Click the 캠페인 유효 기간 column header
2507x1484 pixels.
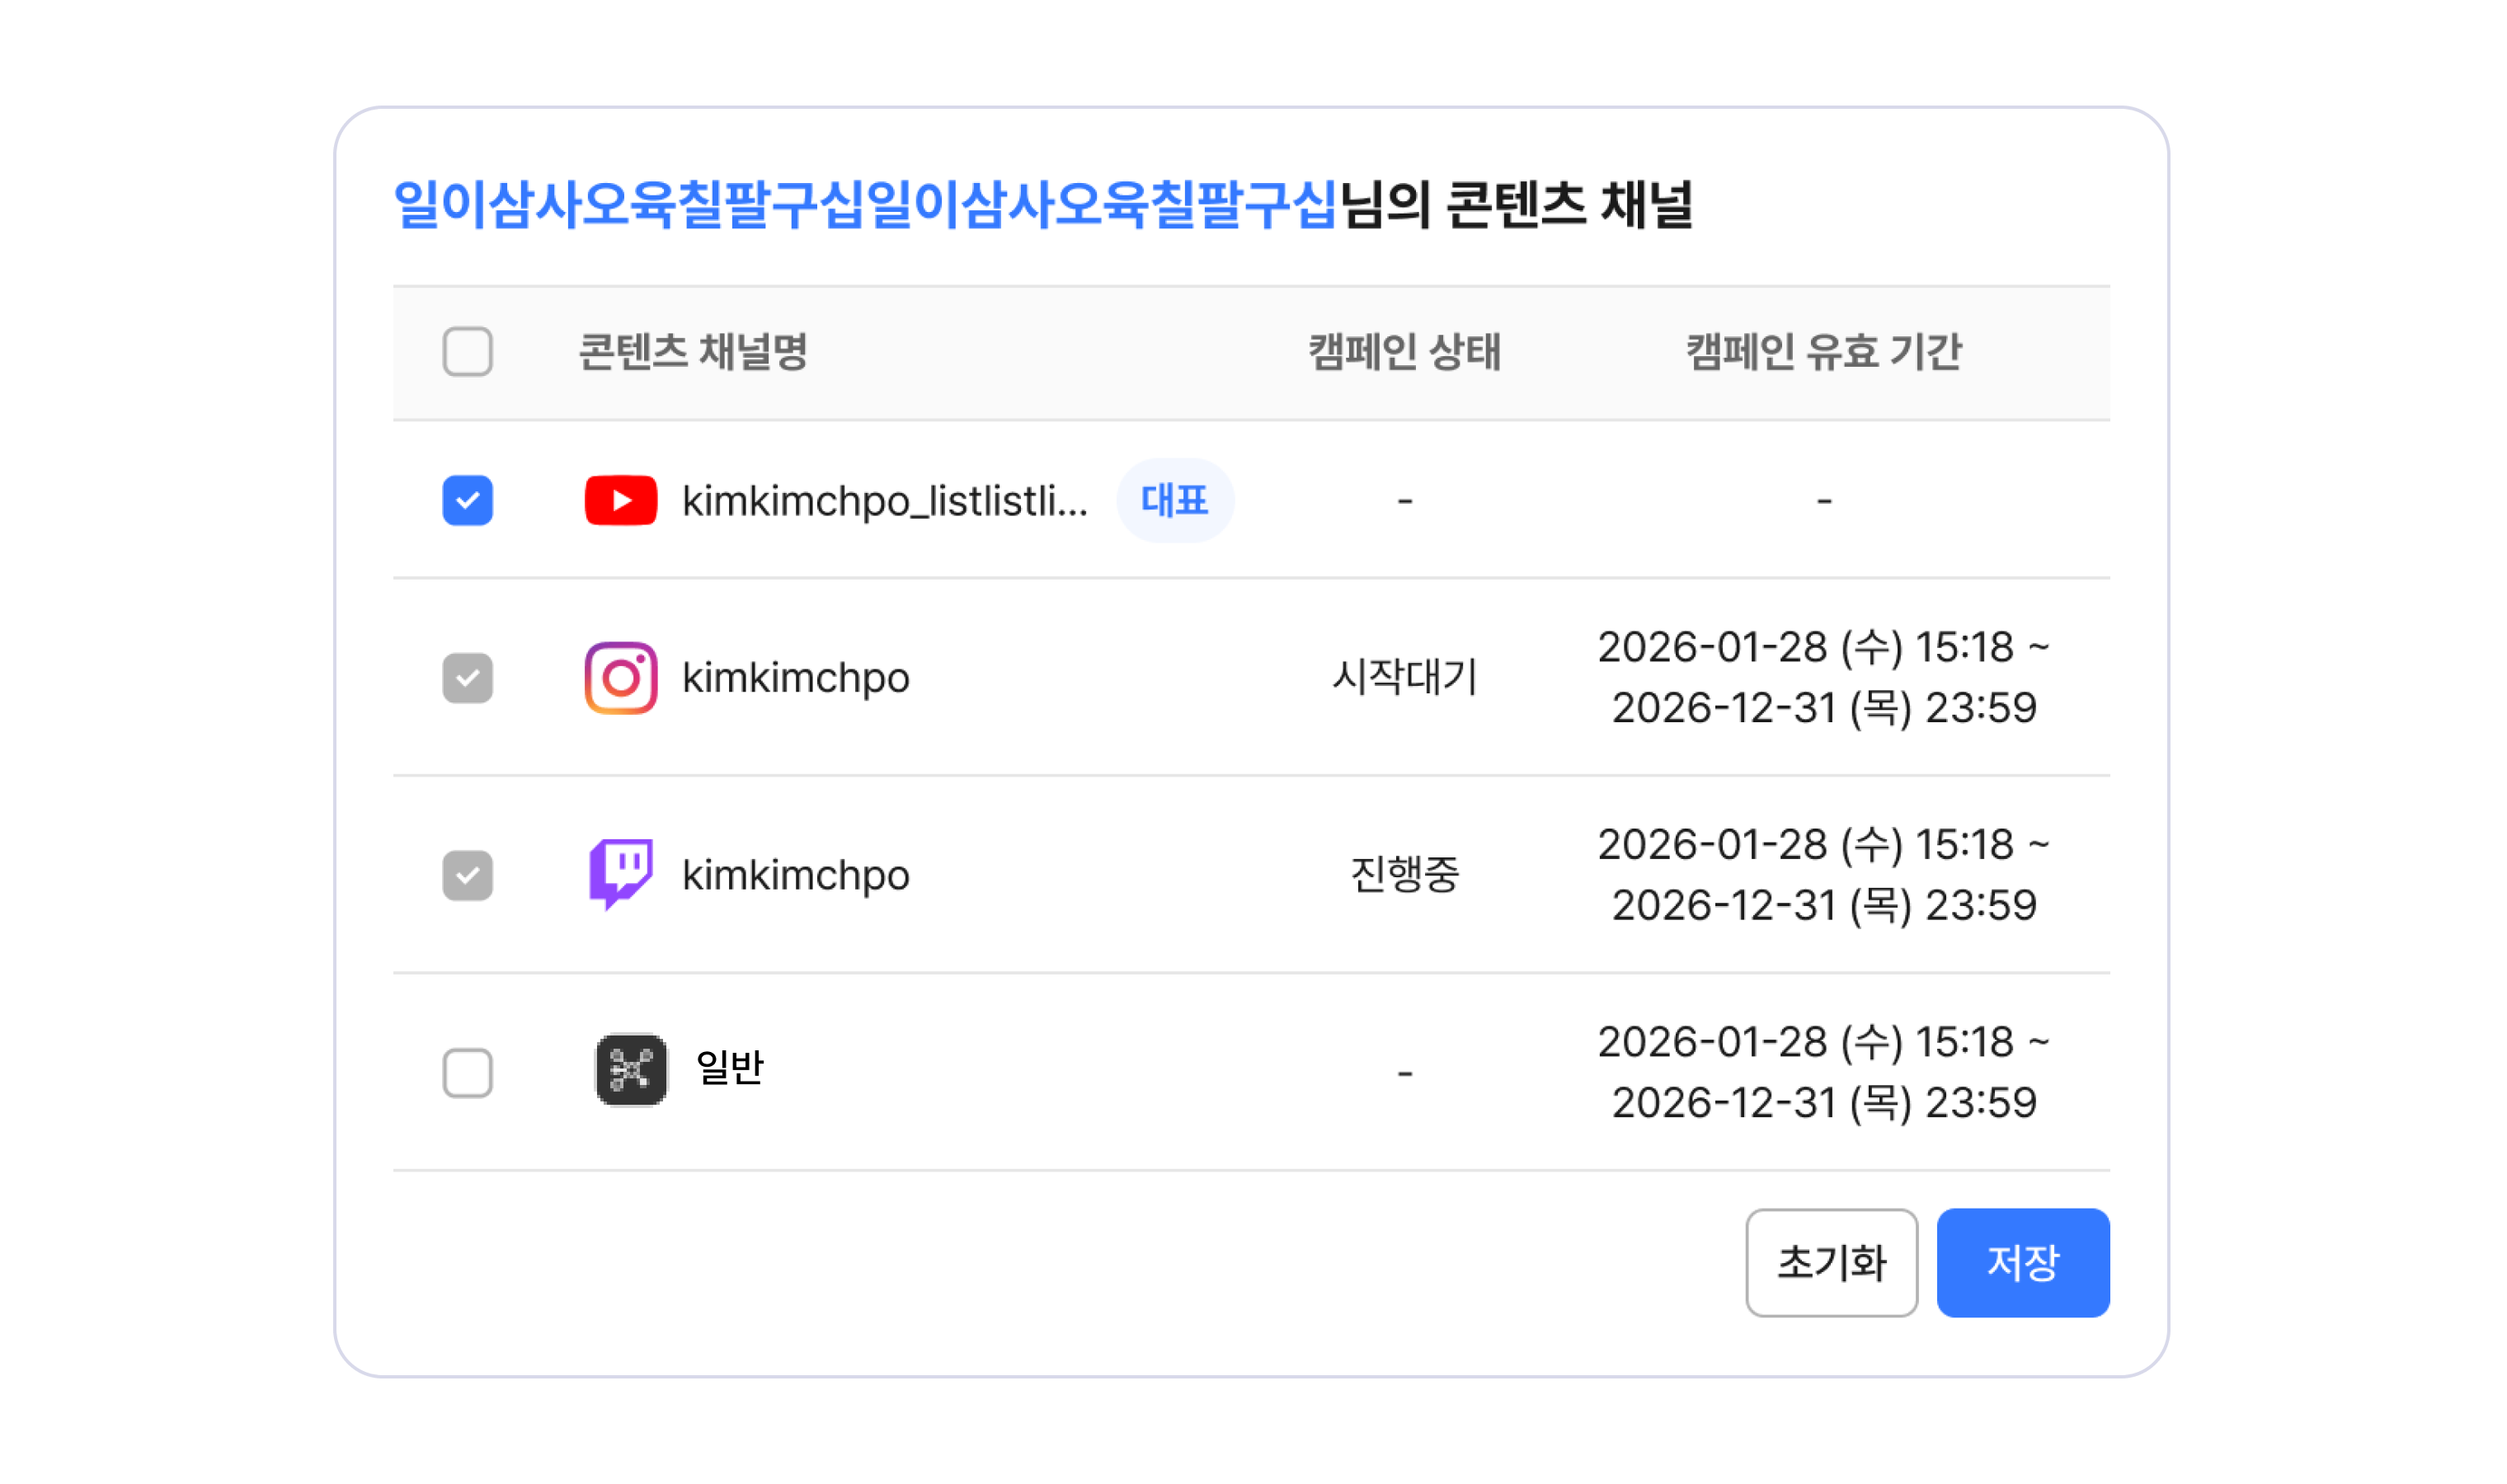(1823, 351)
